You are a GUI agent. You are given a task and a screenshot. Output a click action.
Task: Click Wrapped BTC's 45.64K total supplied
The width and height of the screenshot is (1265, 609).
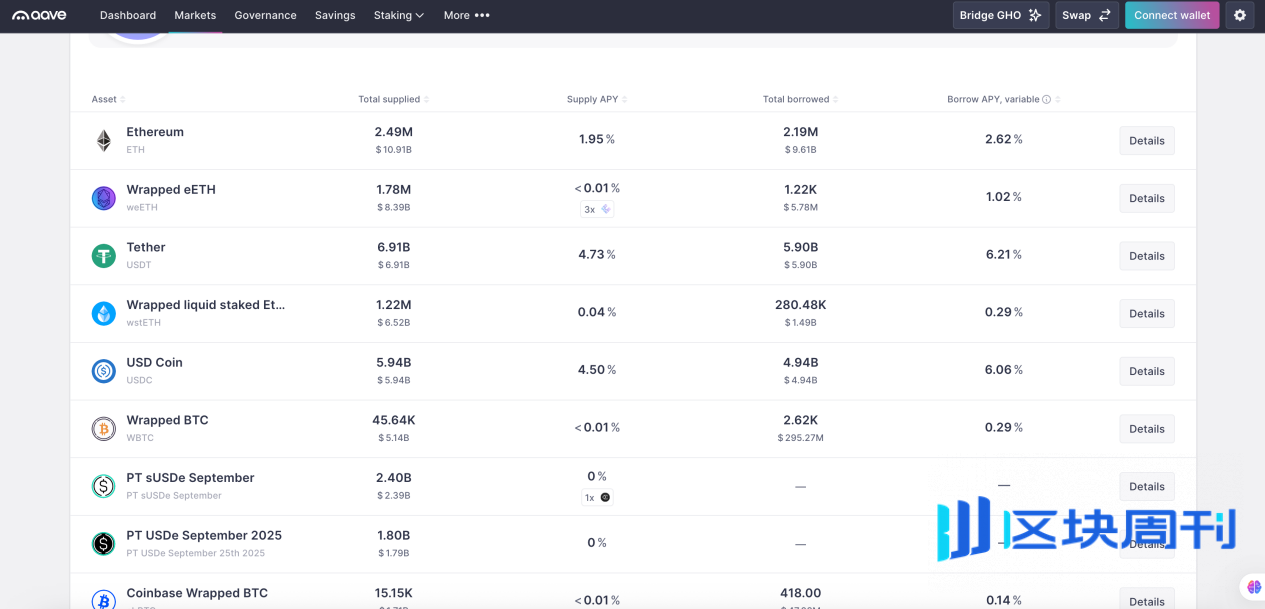[x=394, y=420]
